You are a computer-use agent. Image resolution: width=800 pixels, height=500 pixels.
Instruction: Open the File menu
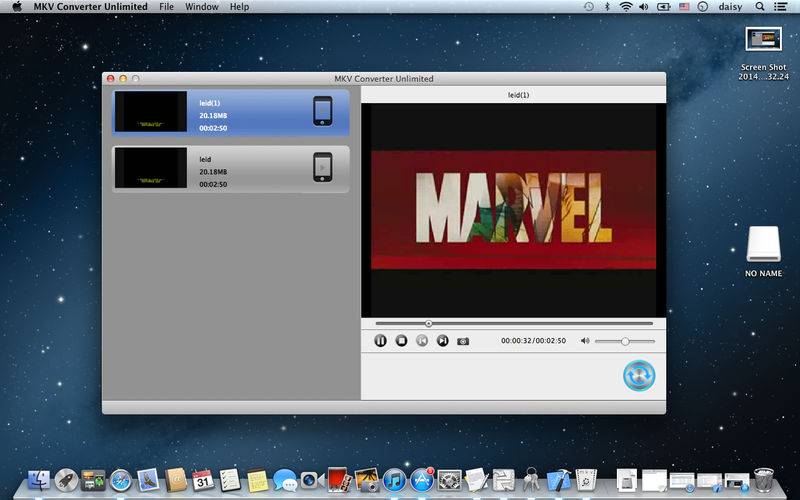pyautogui.click(x=166, y=7)
